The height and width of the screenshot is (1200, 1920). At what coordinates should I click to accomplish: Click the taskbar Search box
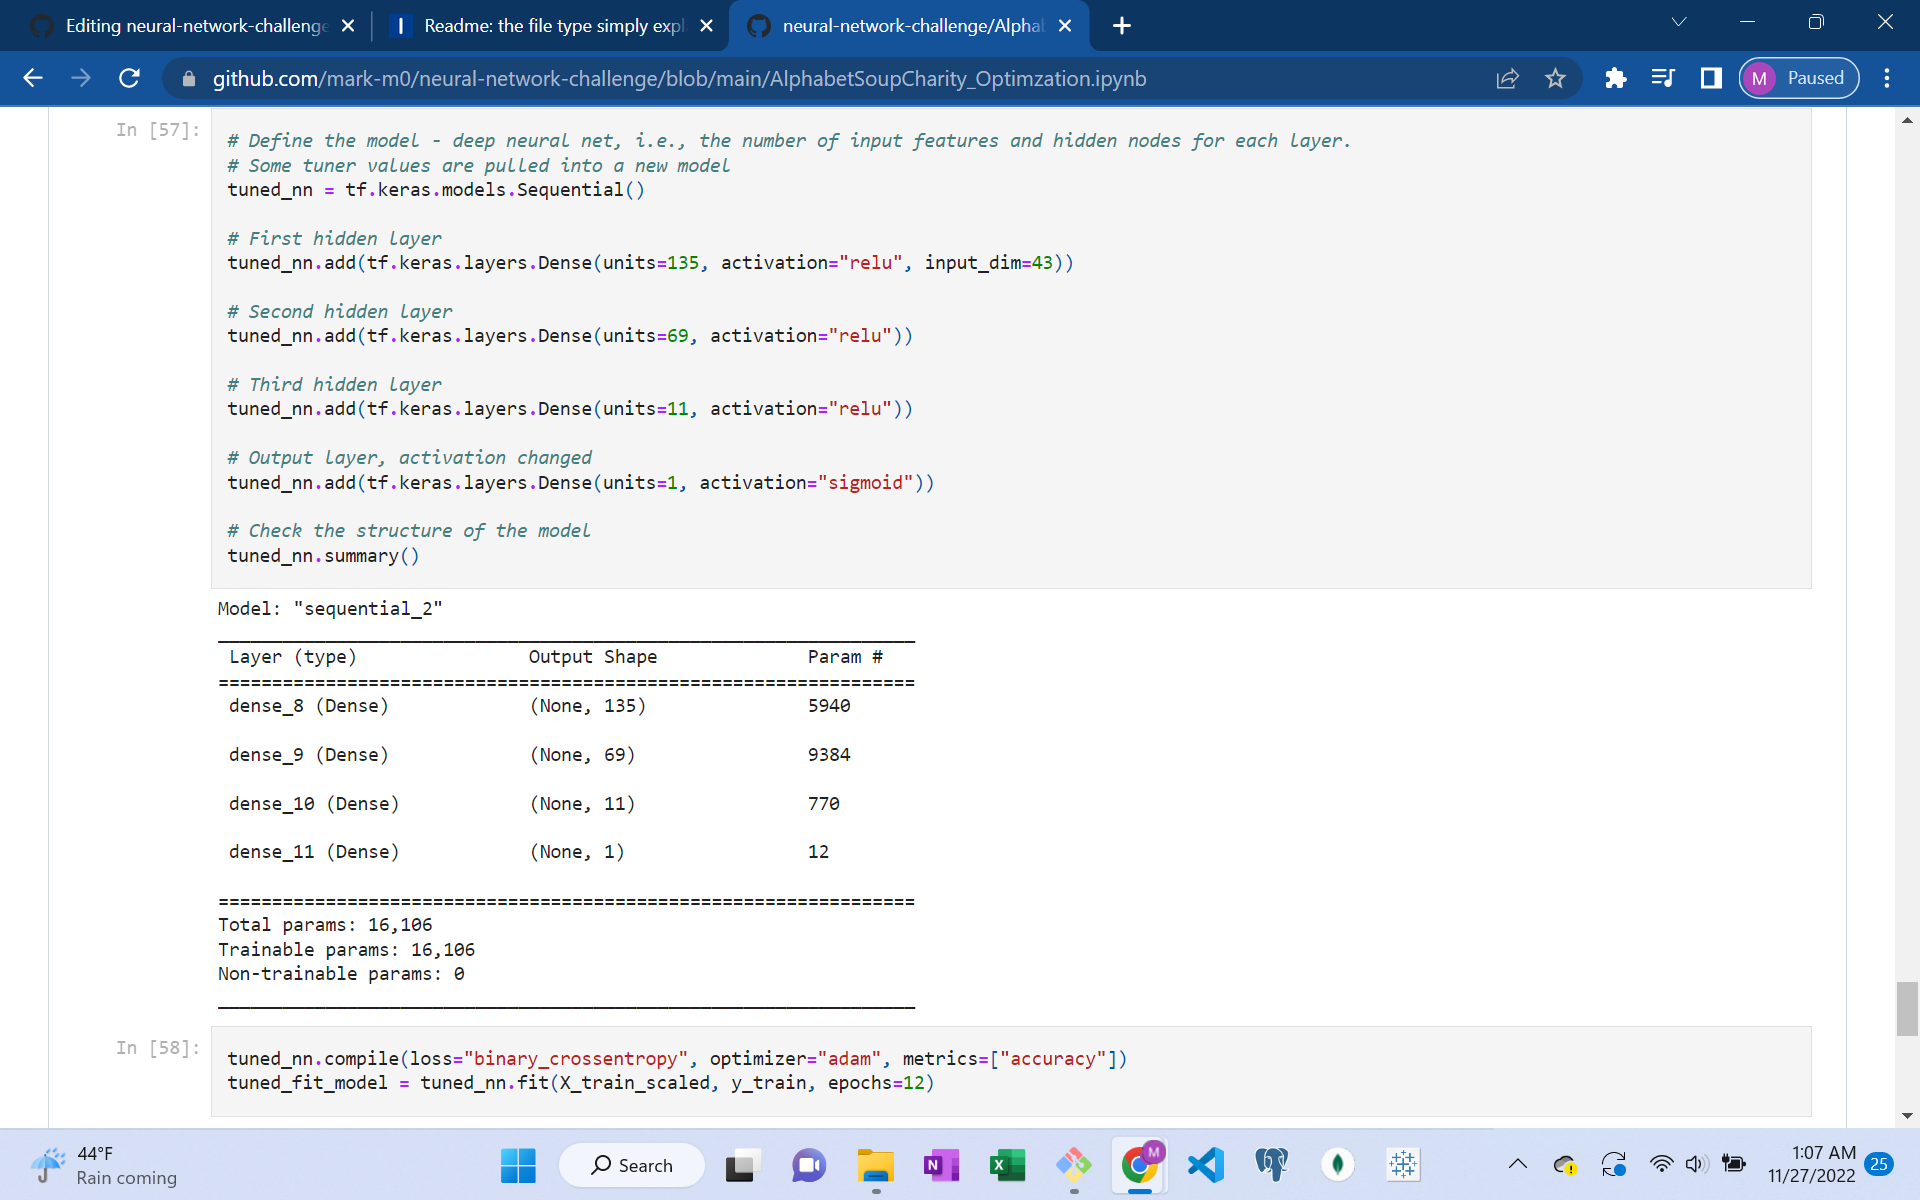click(x=632, y=1165)
